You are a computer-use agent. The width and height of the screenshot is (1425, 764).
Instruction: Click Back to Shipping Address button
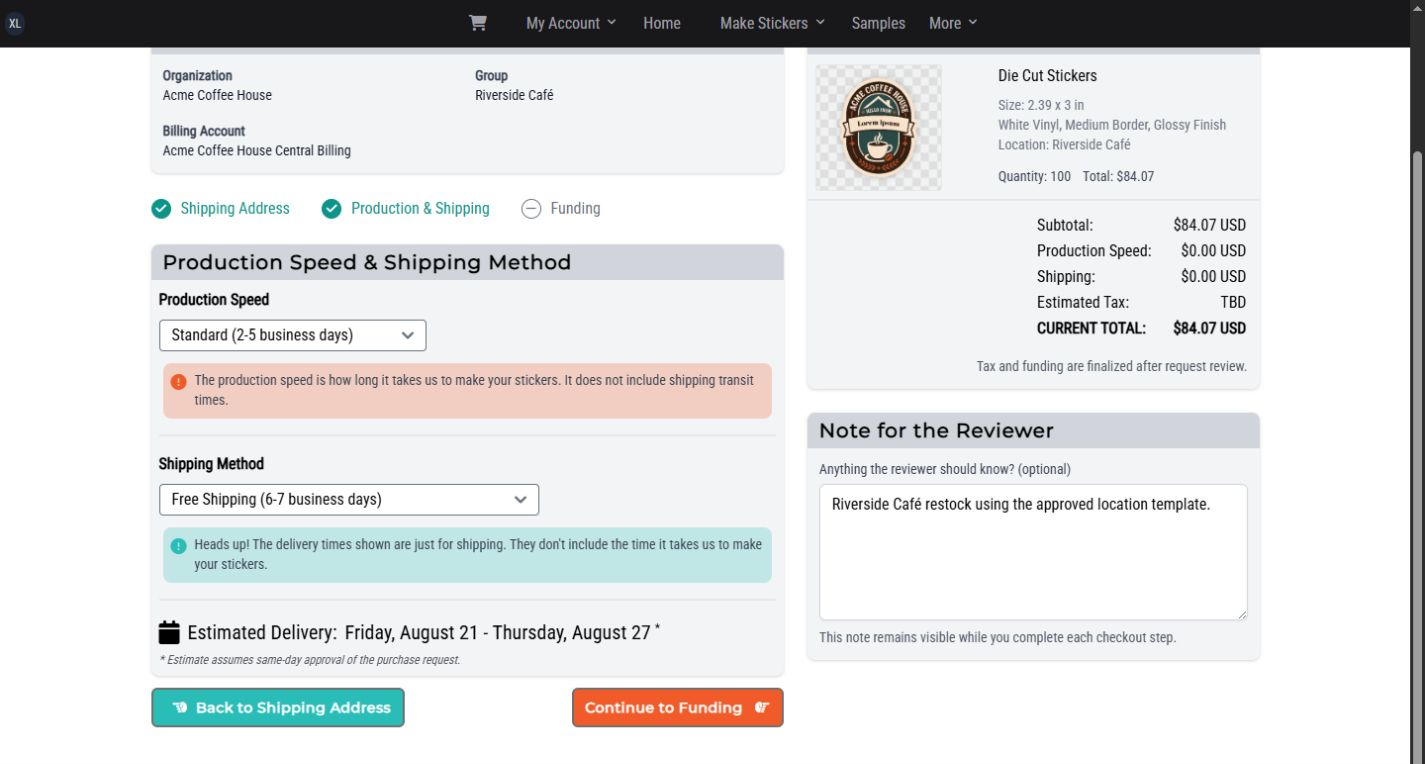point(278,707)
